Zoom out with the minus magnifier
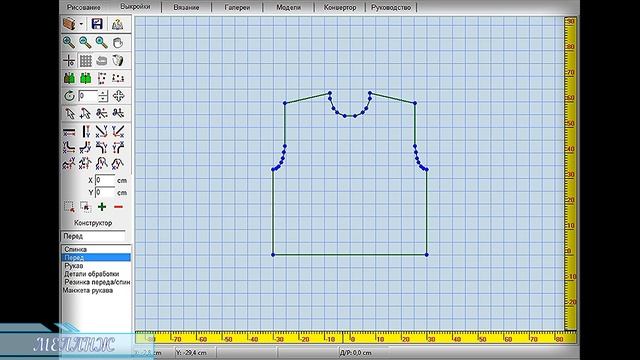Viewport: 640px width, 360px height. point(85,42)
